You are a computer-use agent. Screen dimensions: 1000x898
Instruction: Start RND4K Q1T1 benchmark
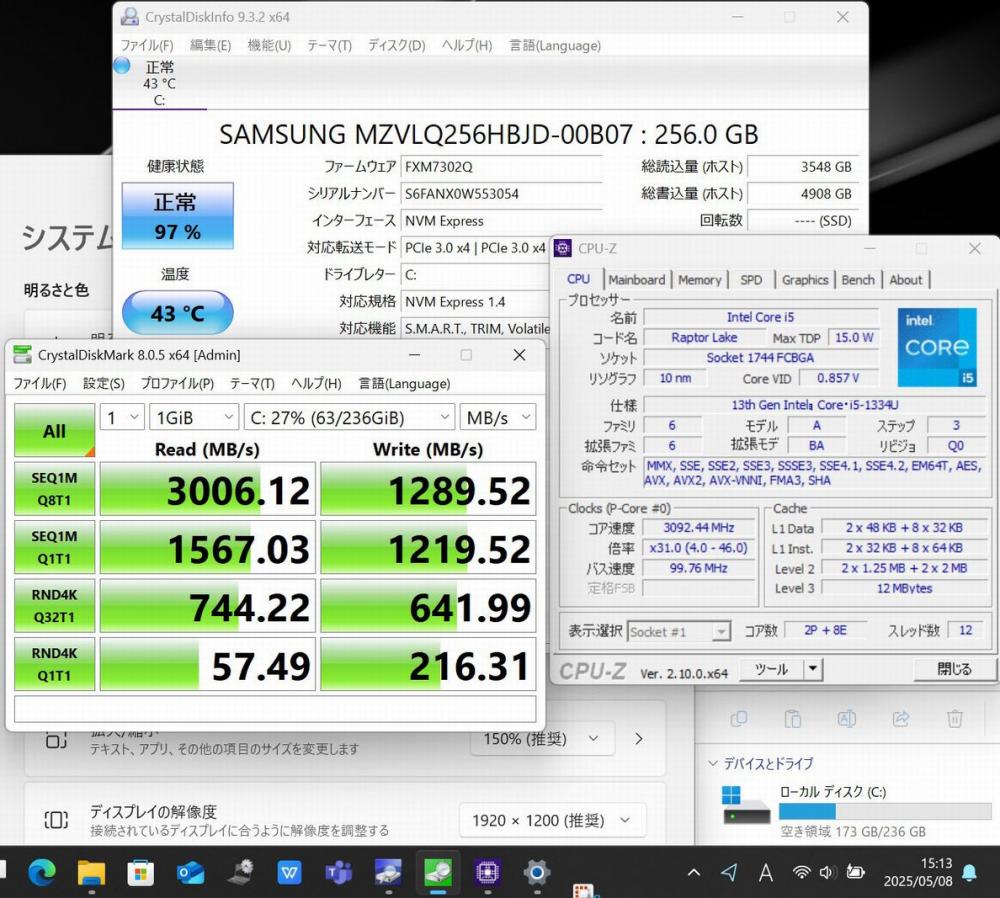pyautogui.click(x=54, y=664)
